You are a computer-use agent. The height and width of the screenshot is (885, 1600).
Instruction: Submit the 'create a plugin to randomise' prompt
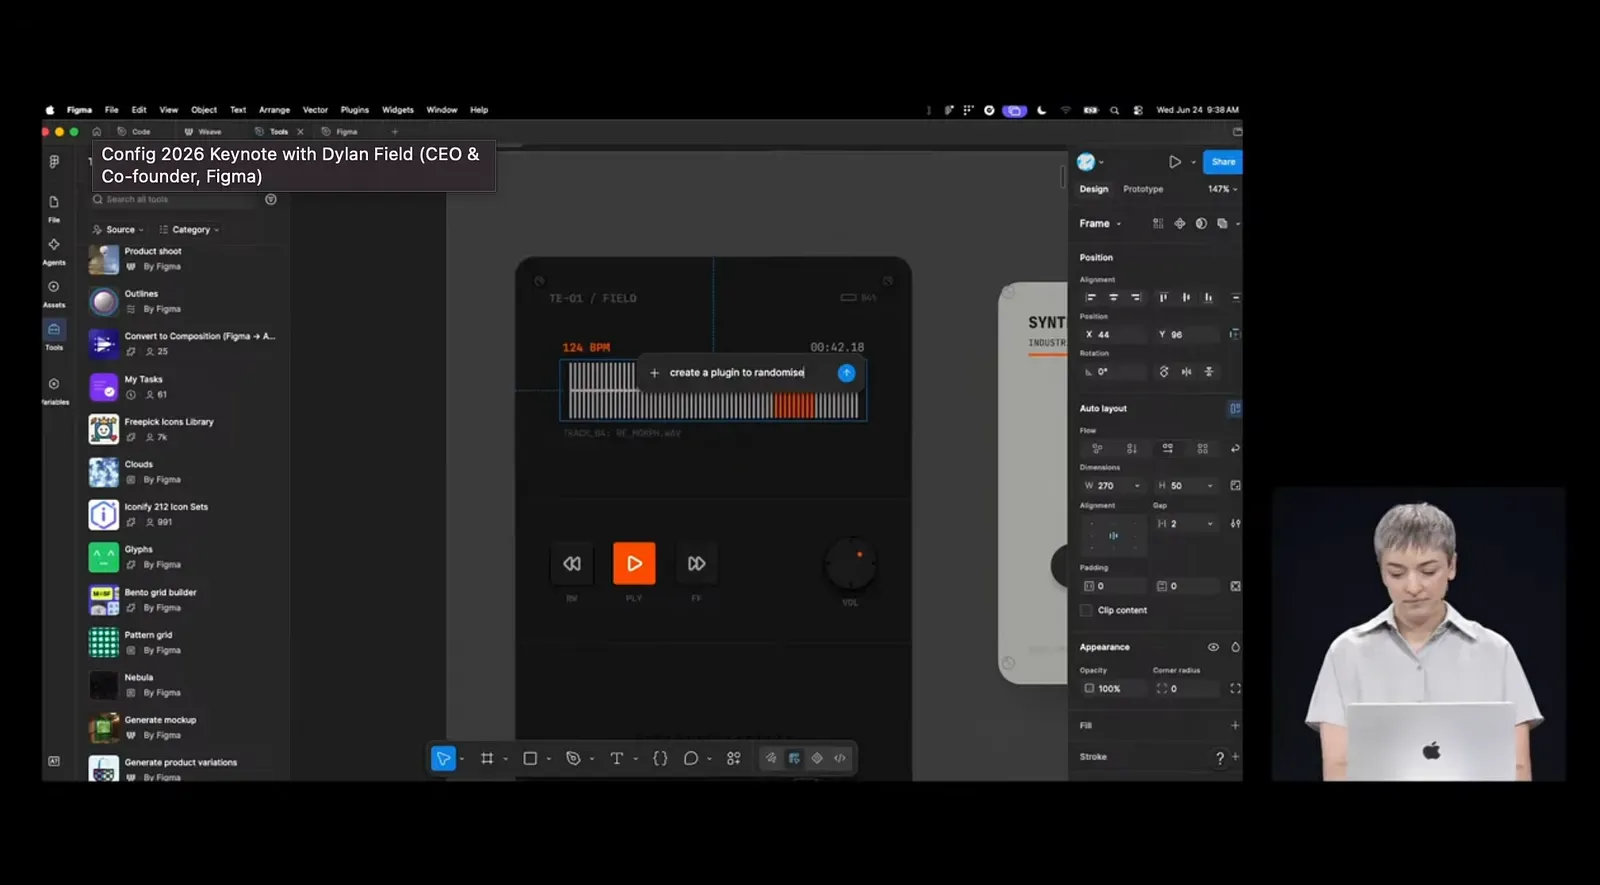(x=846, y=373)
